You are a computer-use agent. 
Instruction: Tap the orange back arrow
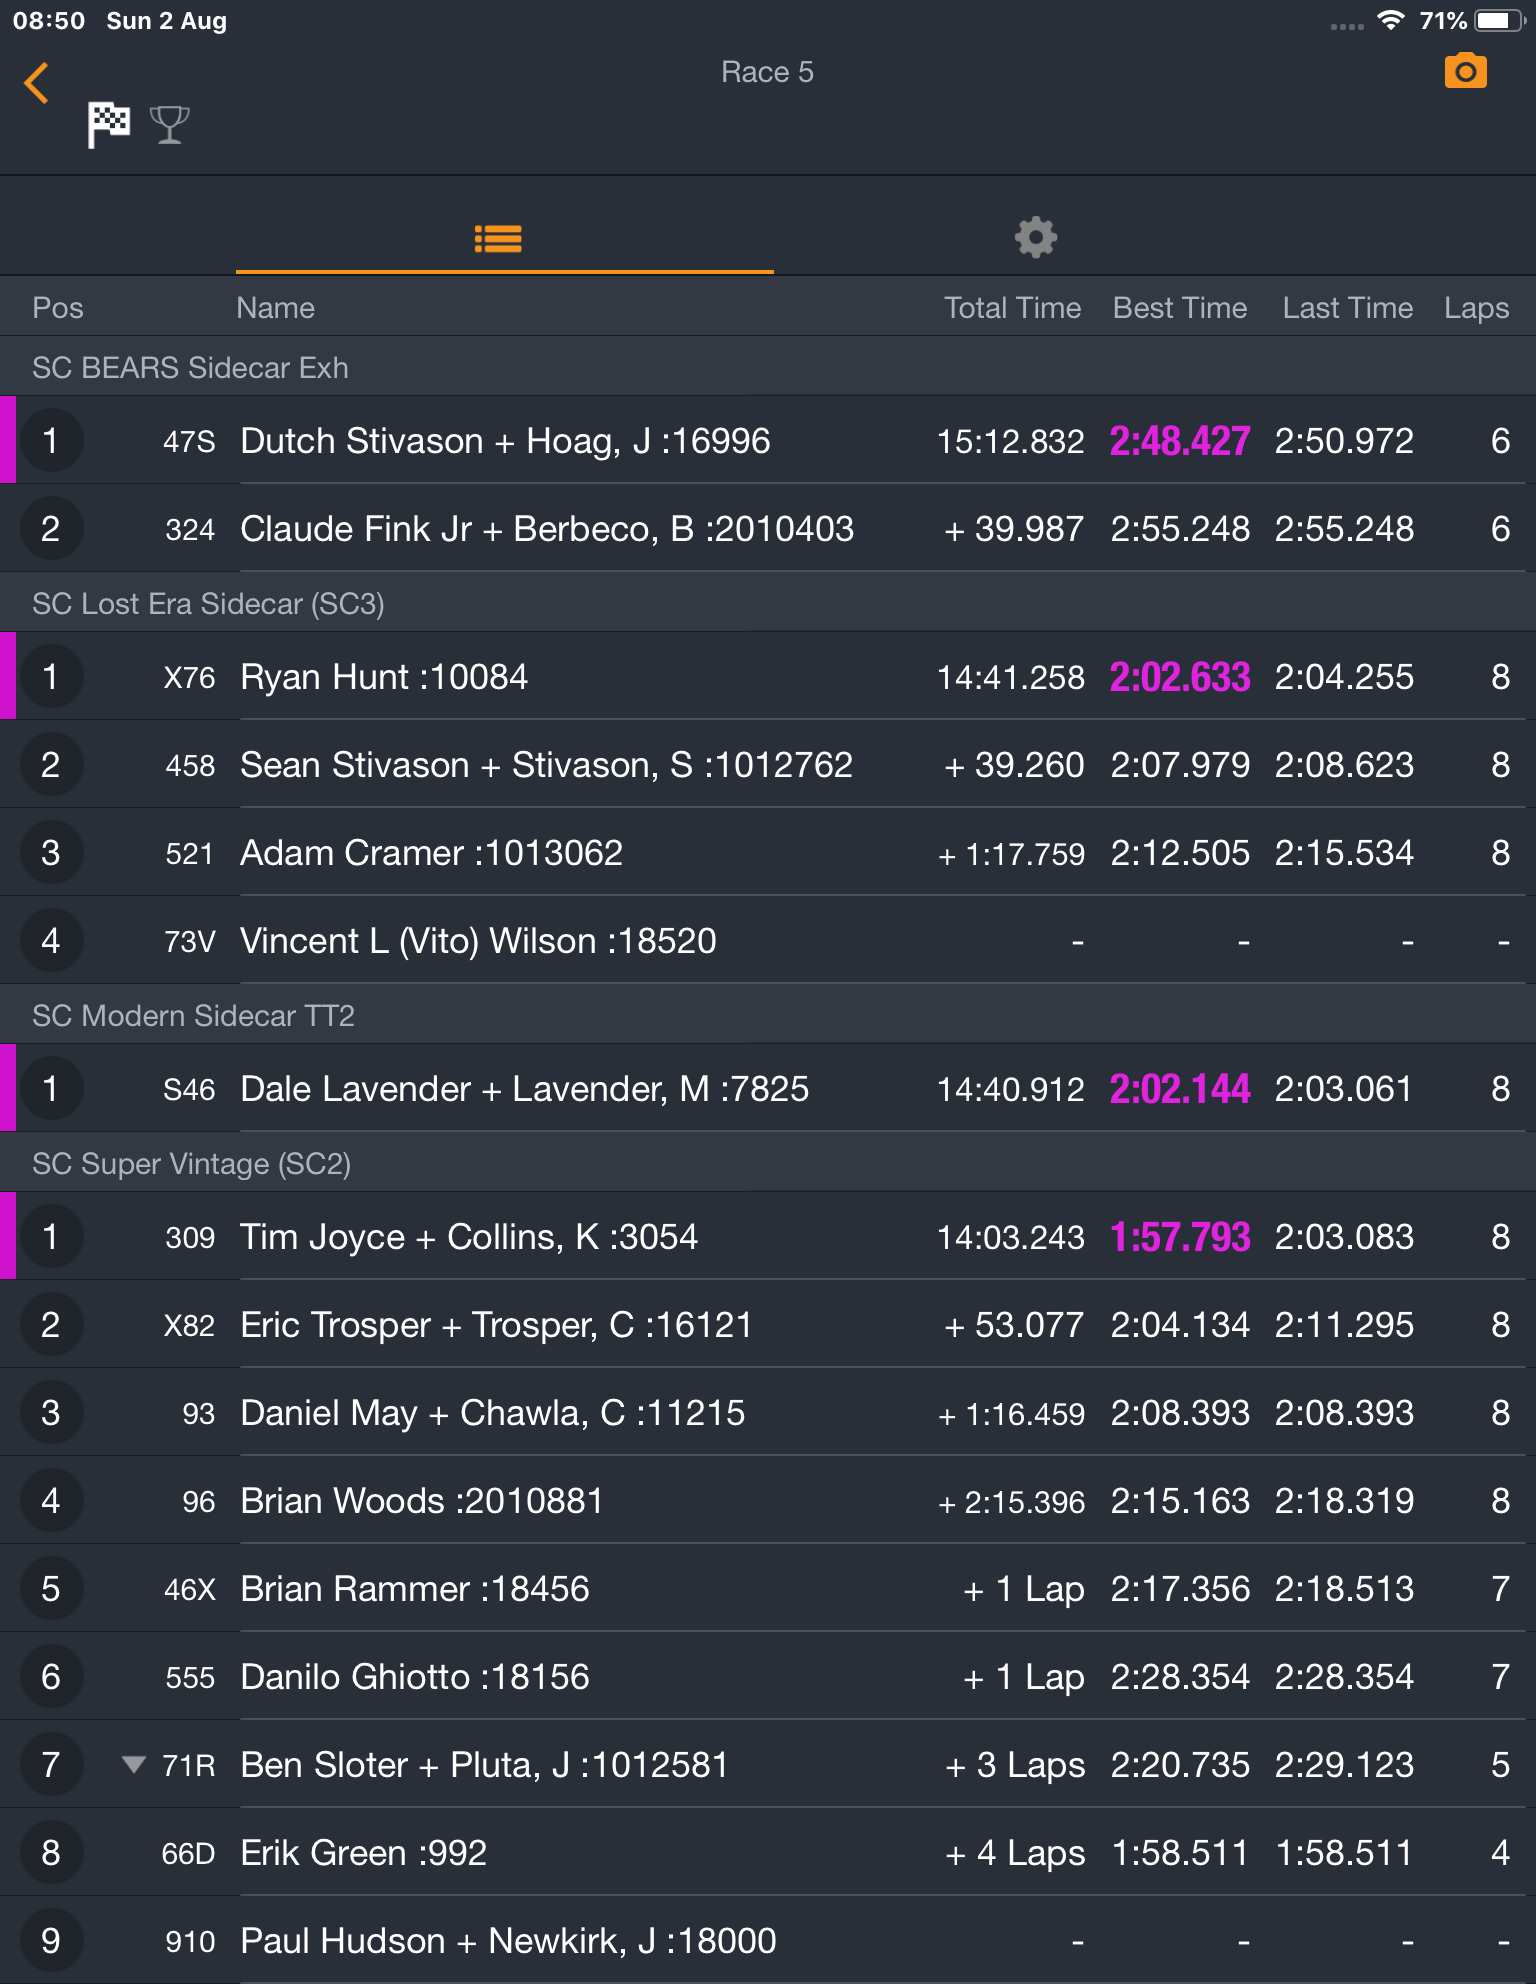pos(36,83)
